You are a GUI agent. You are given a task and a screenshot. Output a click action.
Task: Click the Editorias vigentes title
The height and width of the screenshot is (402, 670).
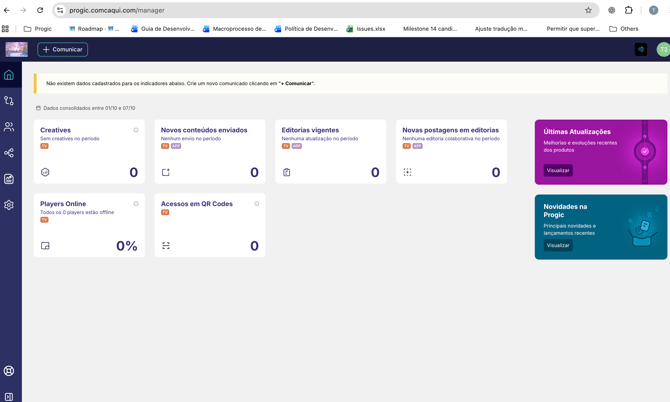[310, 130]
